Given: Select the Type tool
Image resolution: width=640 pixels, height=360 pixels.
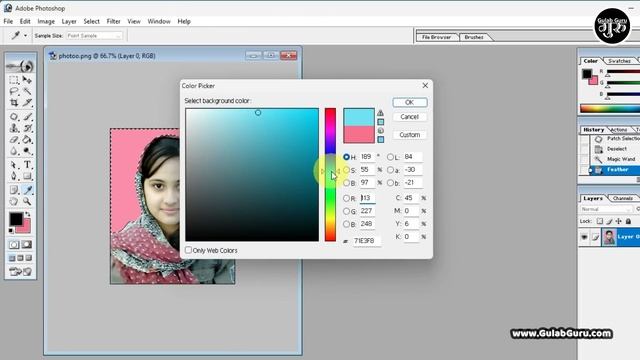Looking at the screenshot, I should (x=27, y=165).
